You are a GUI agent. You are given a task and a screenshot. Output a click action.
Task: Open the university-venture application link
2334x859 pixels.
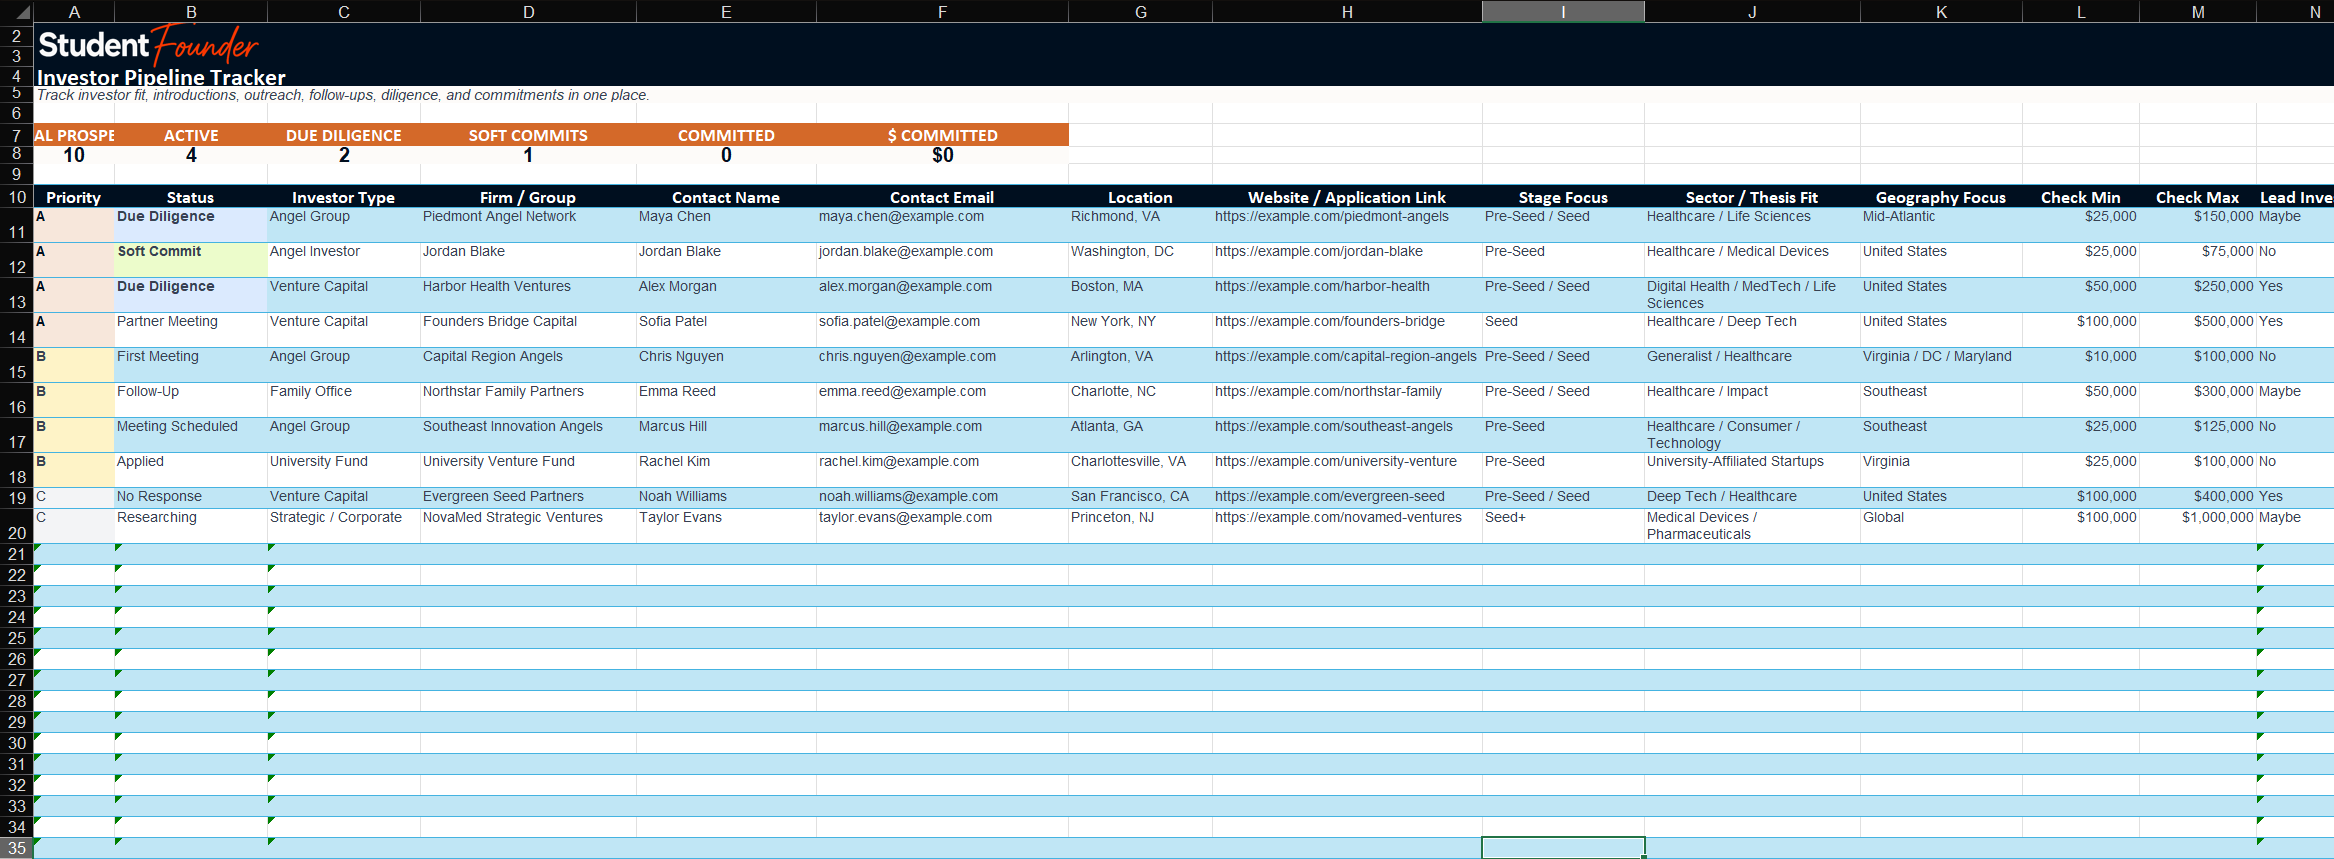pyautogui.click(x=1336, y=462)
